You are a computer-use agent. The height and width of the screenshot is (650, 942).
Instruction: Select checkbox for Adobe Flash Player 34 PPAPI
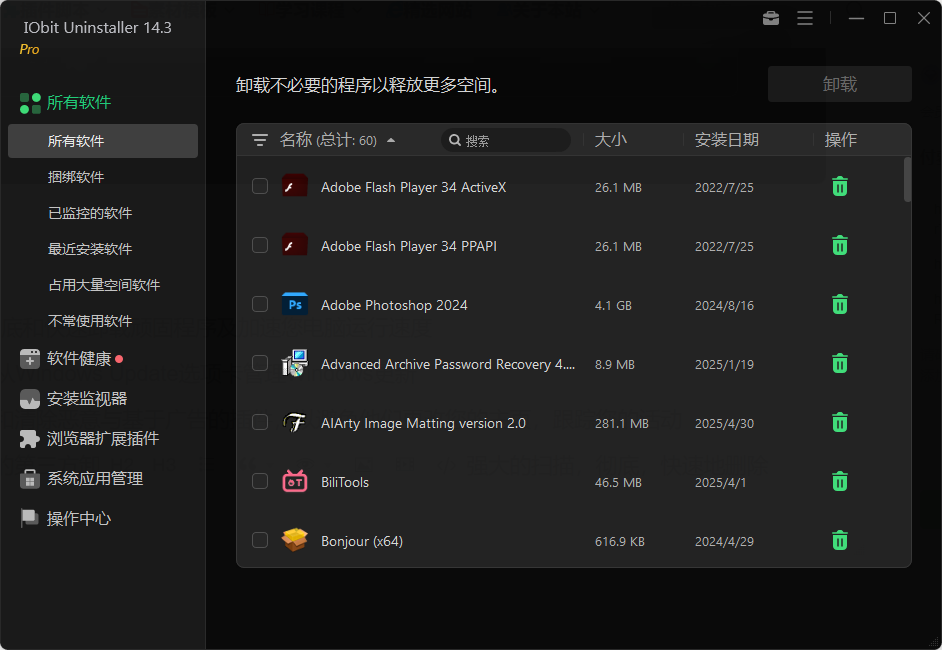point(260,245)
